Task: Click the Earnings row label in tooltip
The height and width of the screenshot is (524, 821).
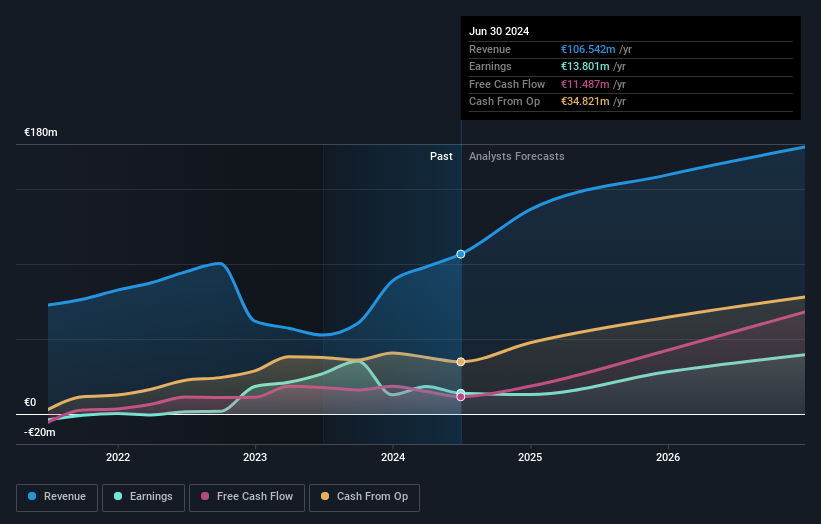Action: pos(490,66)
